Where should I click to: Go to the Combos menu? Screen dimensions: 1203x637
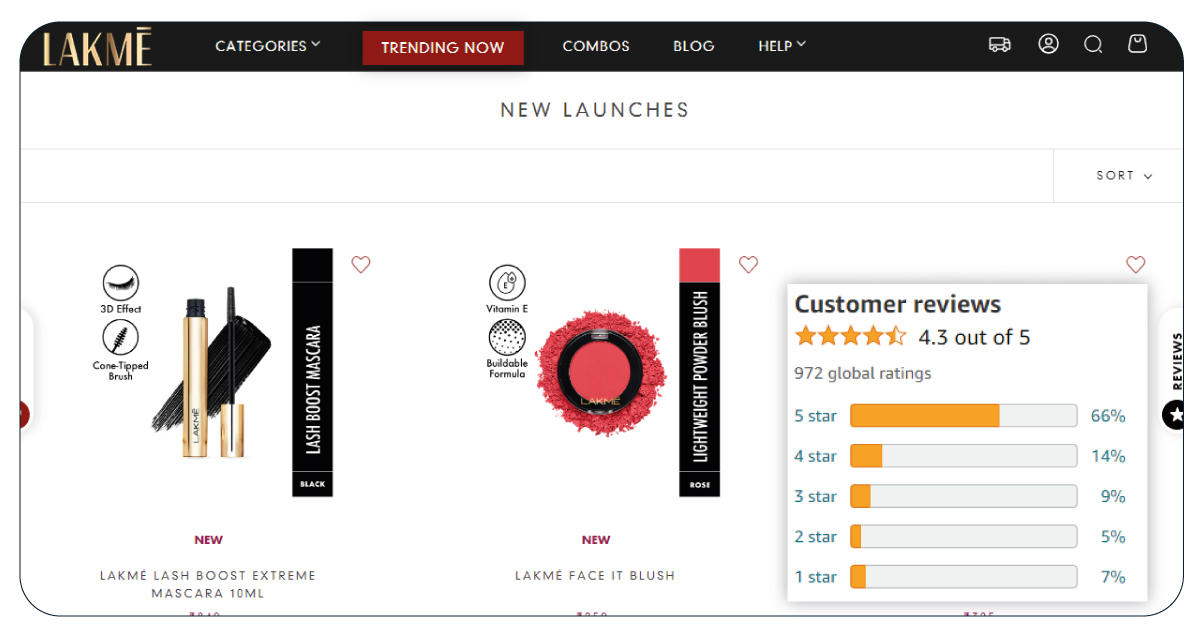(x=596, y=45)
